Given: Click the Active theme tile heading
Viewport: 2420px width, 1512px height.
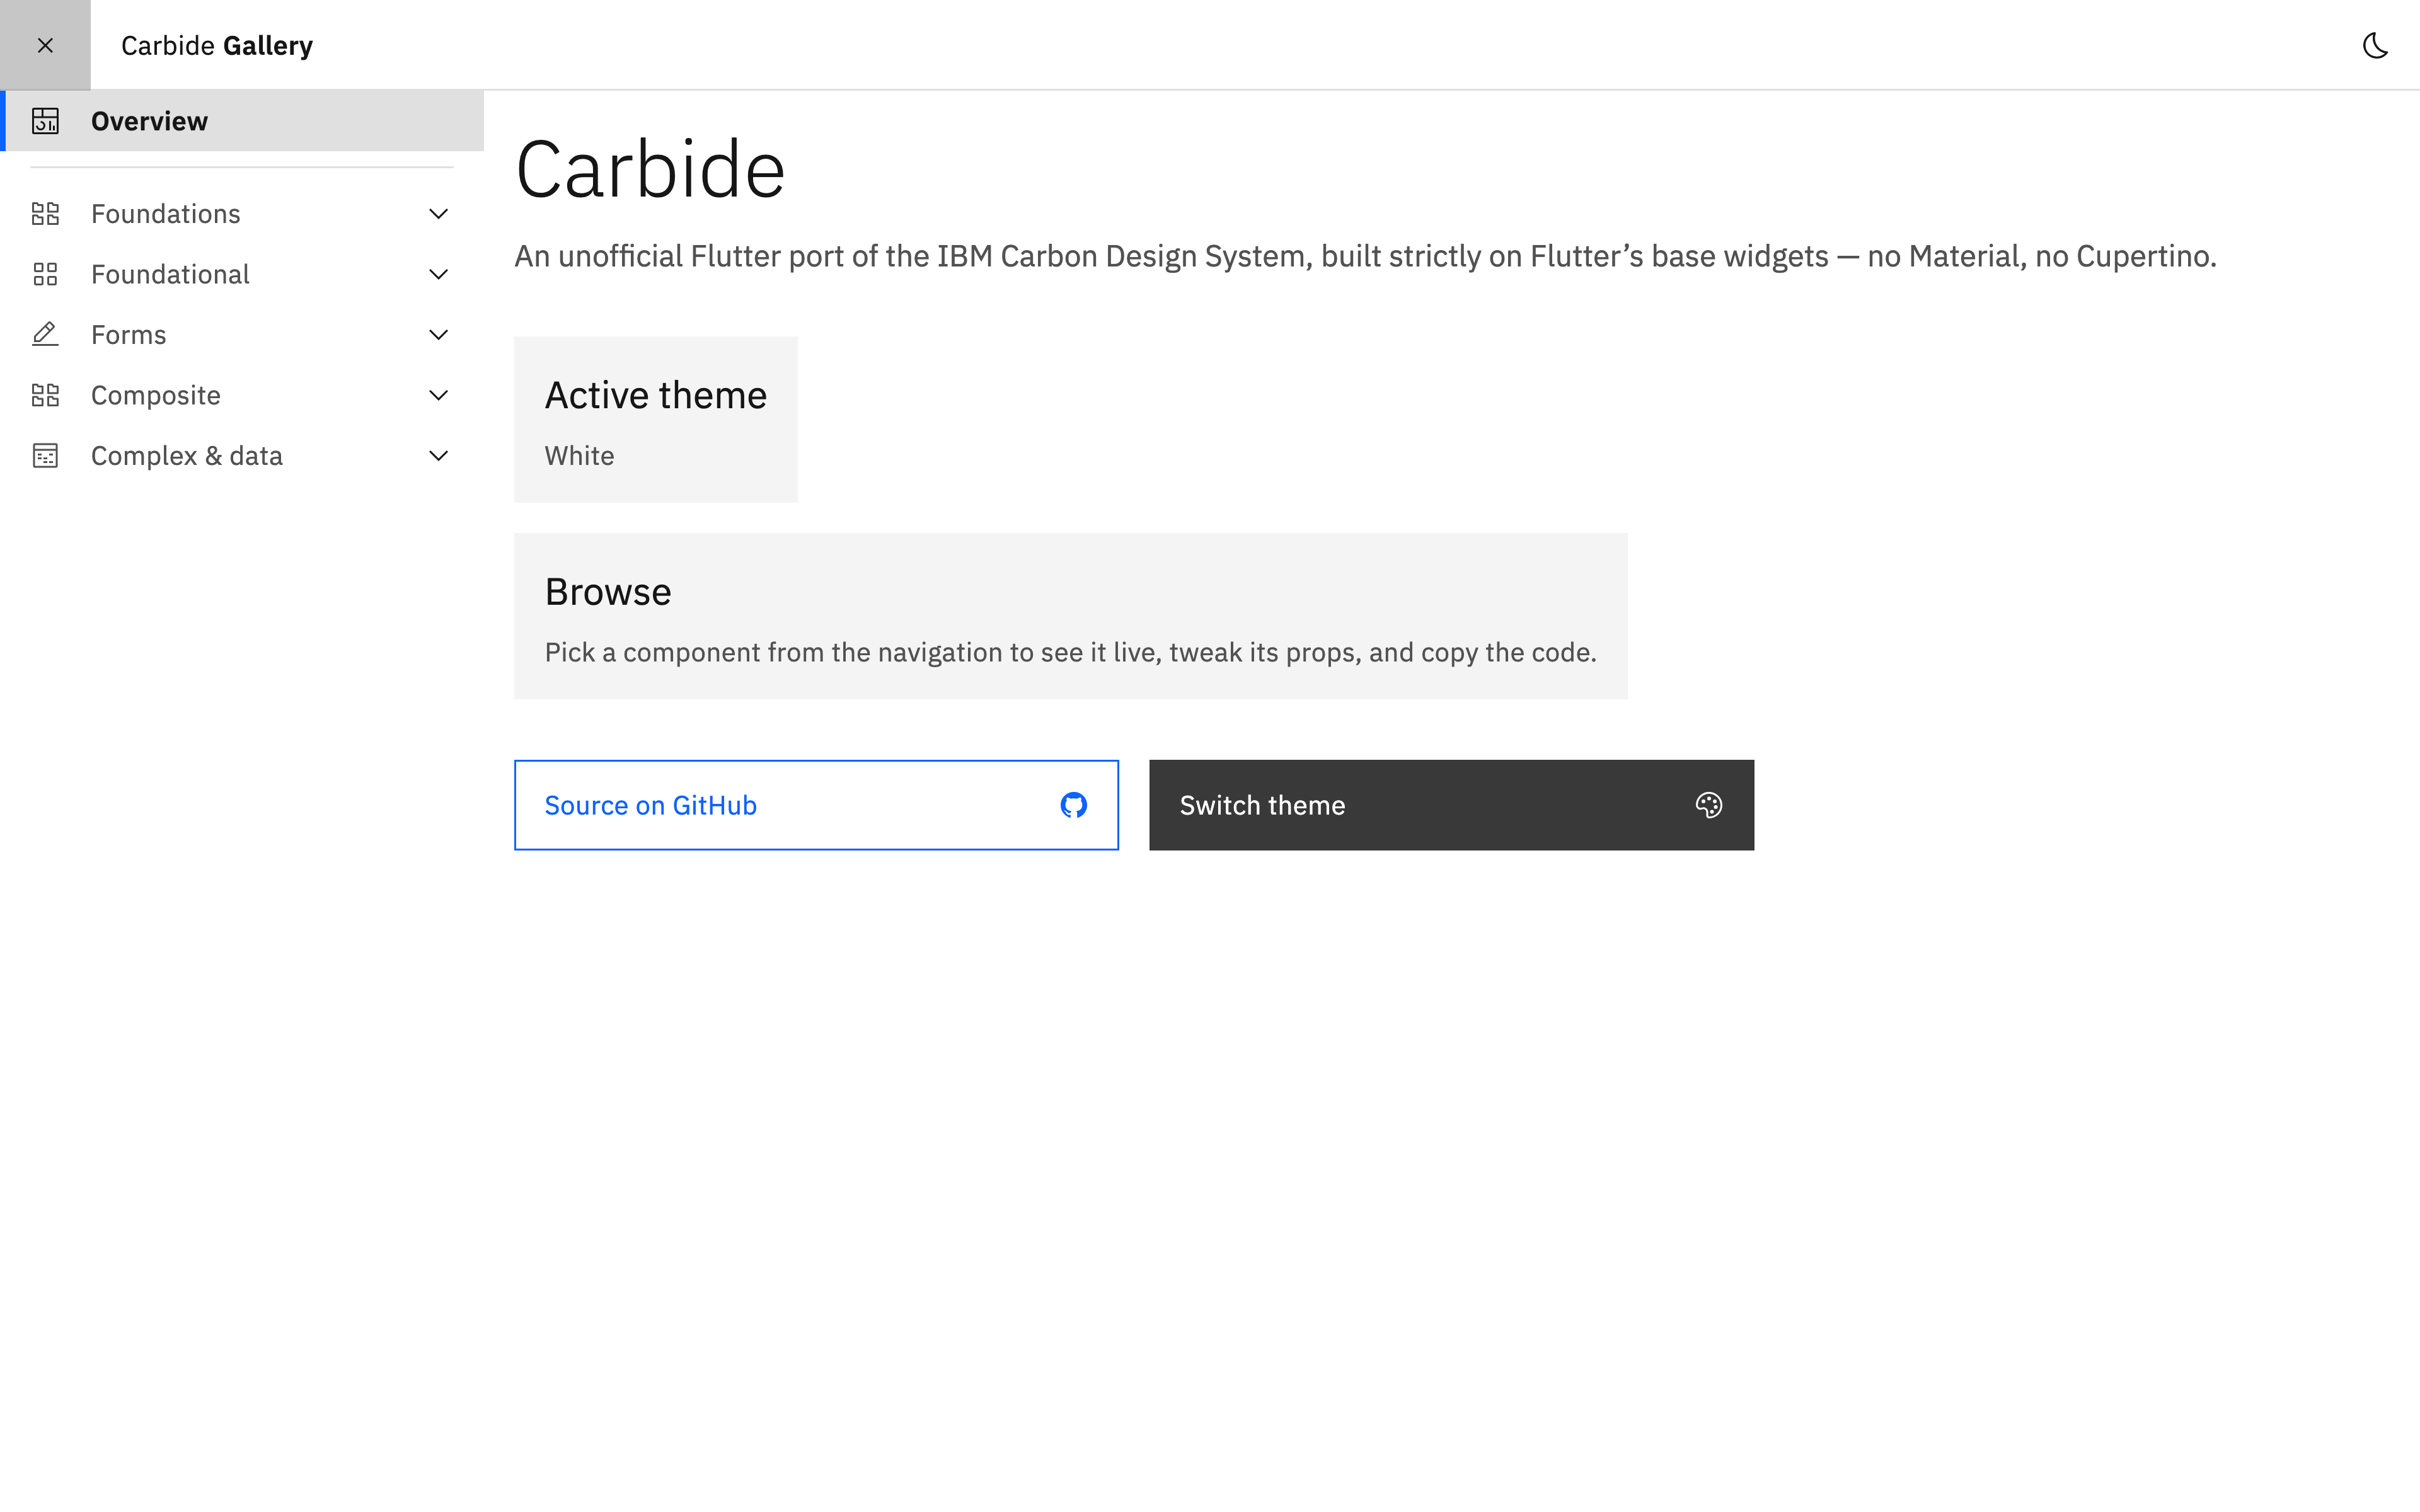Looking at the screenshot, I should pos(656,395).
